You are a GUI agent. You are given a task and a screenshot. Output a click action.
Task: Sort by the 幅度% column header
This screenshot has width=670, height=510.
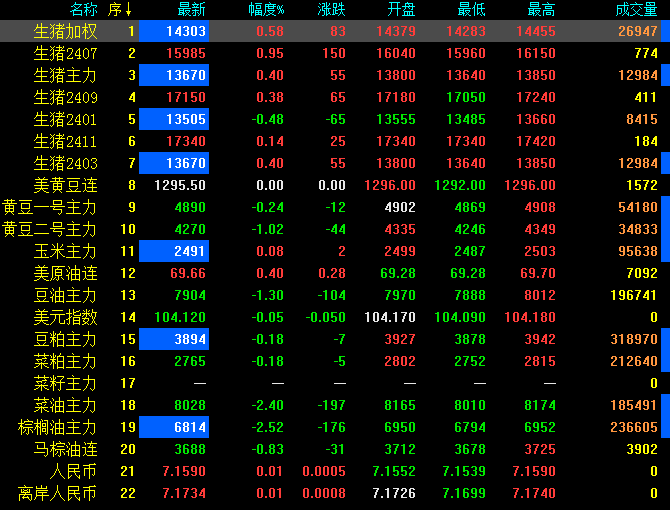266,10
